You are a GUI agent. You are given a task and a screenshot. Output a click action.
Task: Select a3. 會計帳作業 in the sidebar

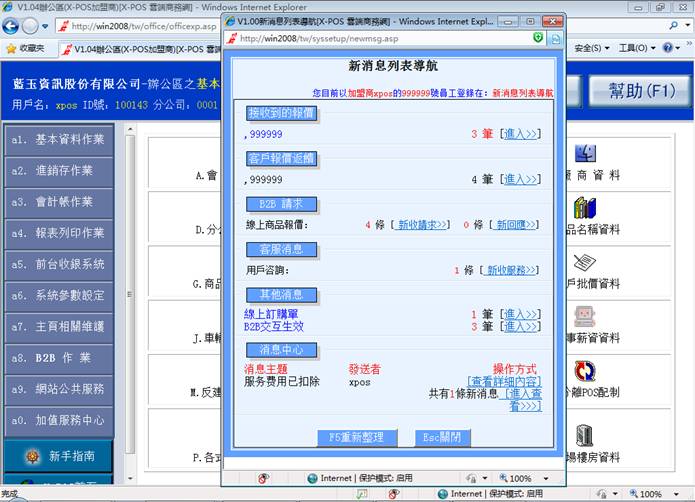point(57,201)
